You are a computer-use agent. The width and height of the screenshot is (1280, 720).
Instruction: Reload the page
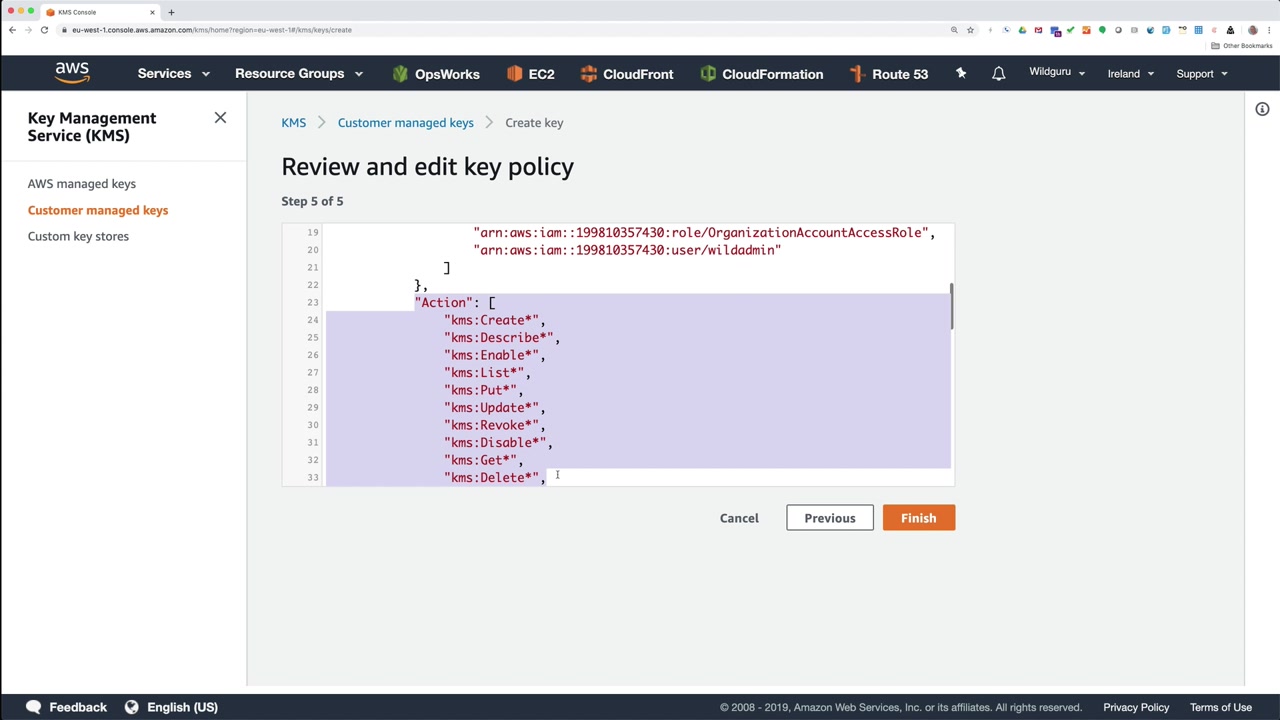pos(44,30)
